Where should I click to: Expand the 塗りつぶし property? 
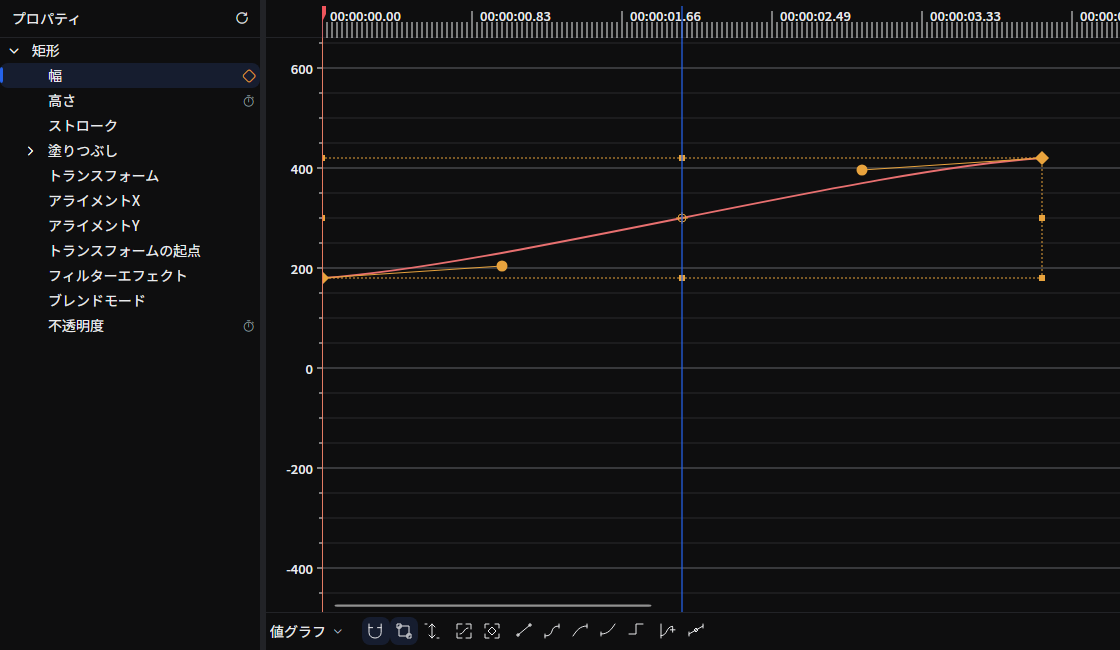(30, 151)
